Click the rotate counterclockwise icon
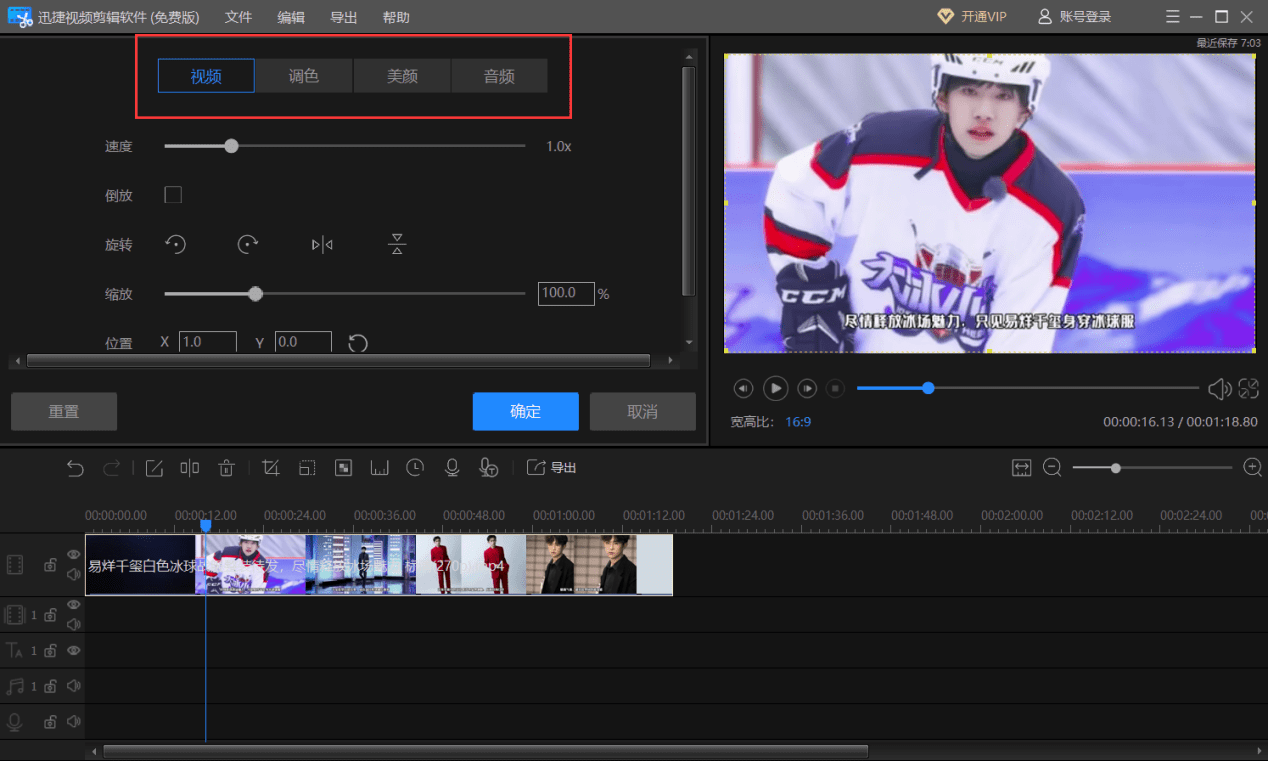 [176, 244]
